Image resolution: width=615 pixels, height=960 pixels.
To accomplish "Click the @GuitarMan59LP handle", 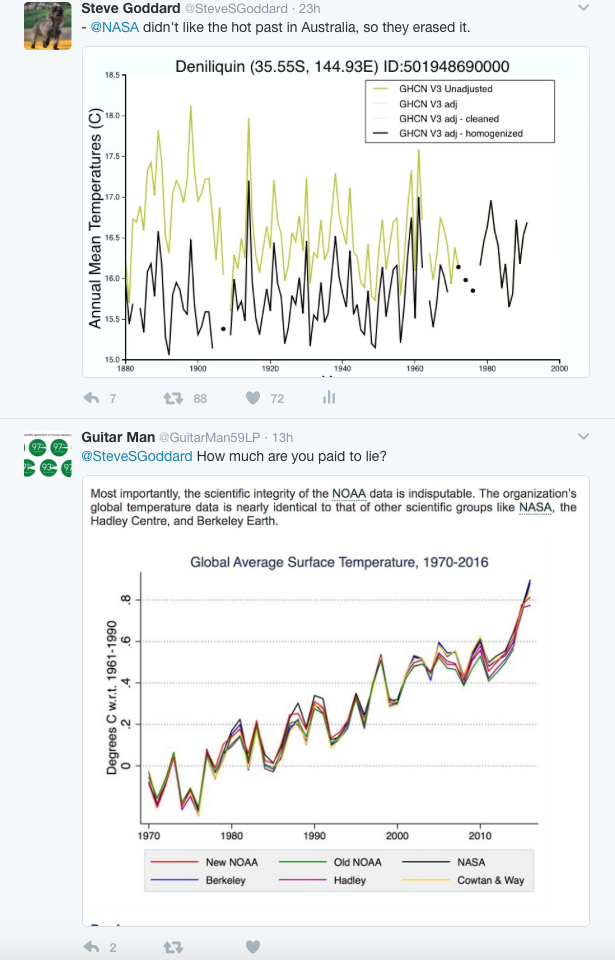I will tap(209, 437).
